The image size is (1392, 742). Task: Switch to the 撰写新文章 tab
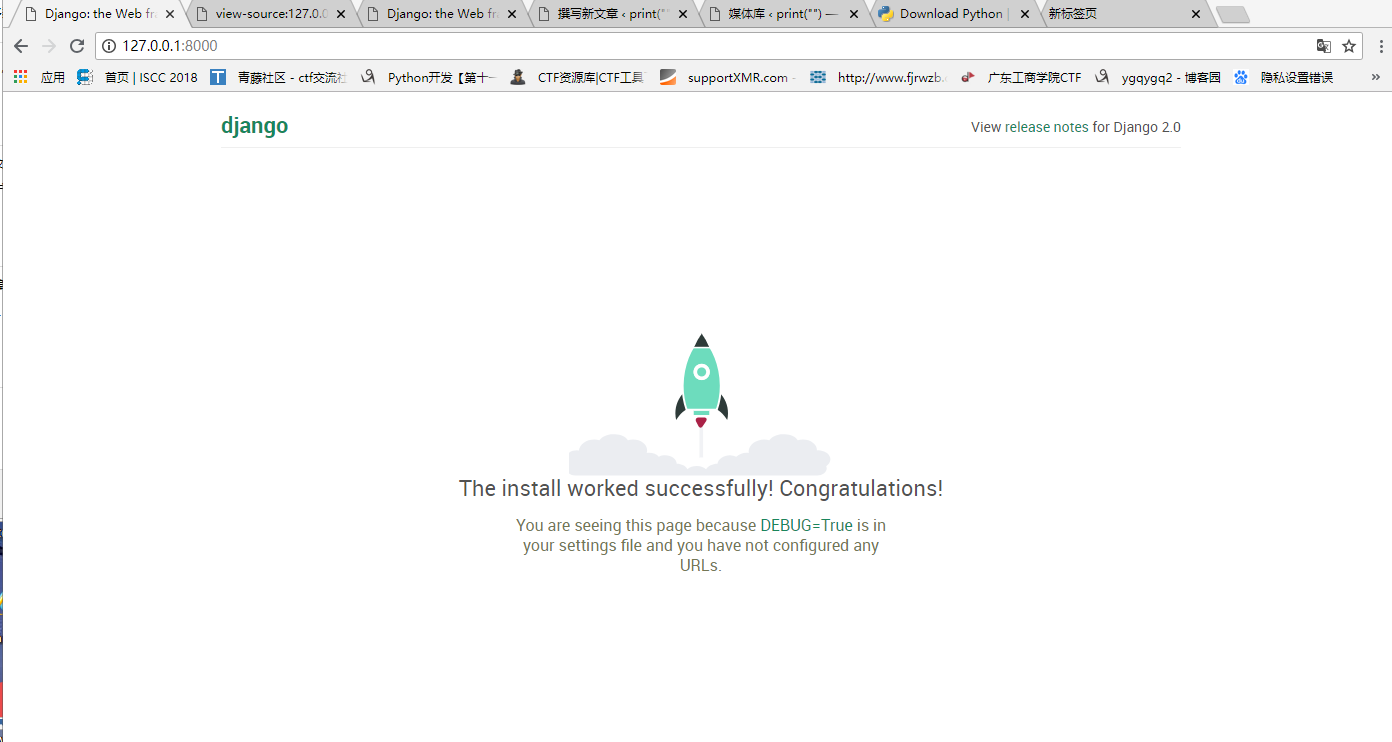coord(612,14)
